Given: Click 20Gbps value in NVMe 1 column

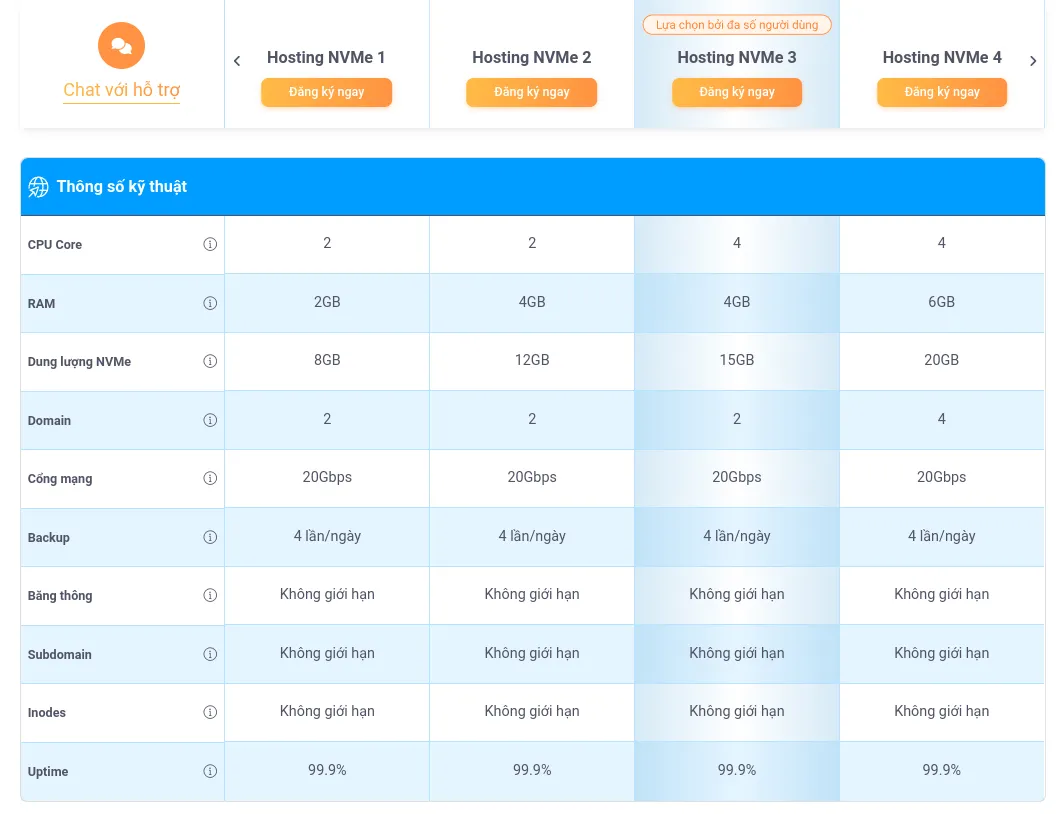Looking at the screenshot, I should 327,477.
